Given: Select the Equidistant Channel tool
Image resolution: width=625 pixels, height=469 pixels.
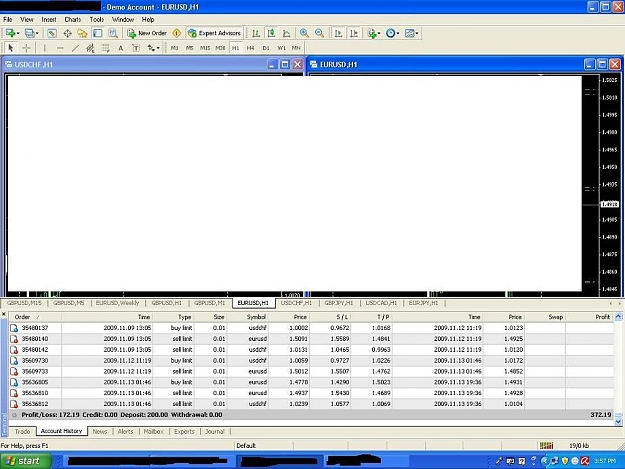Looking at the screenshot, I should (90, 48).
